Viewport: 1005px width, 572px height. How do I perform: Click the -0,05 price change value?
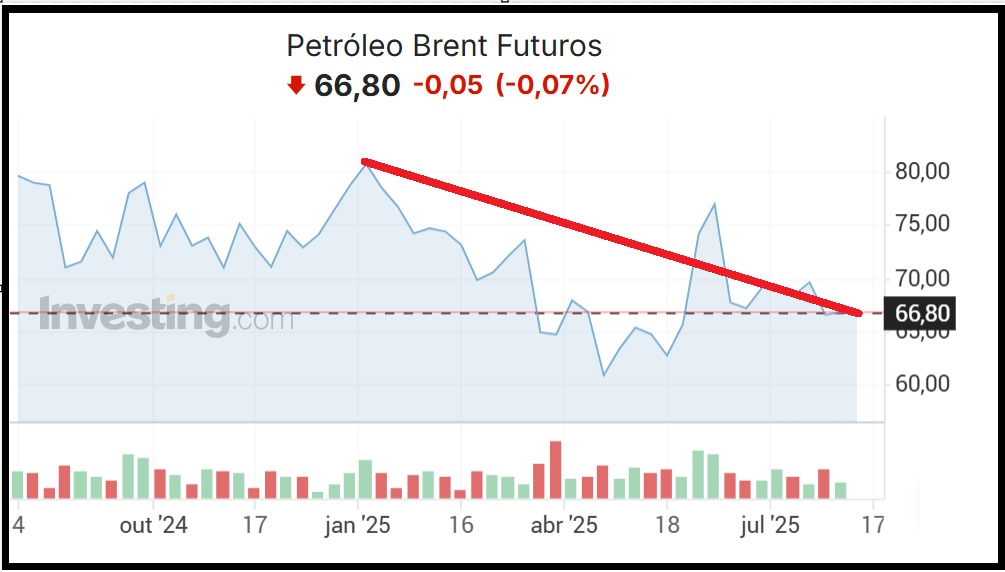click(447, 86)
